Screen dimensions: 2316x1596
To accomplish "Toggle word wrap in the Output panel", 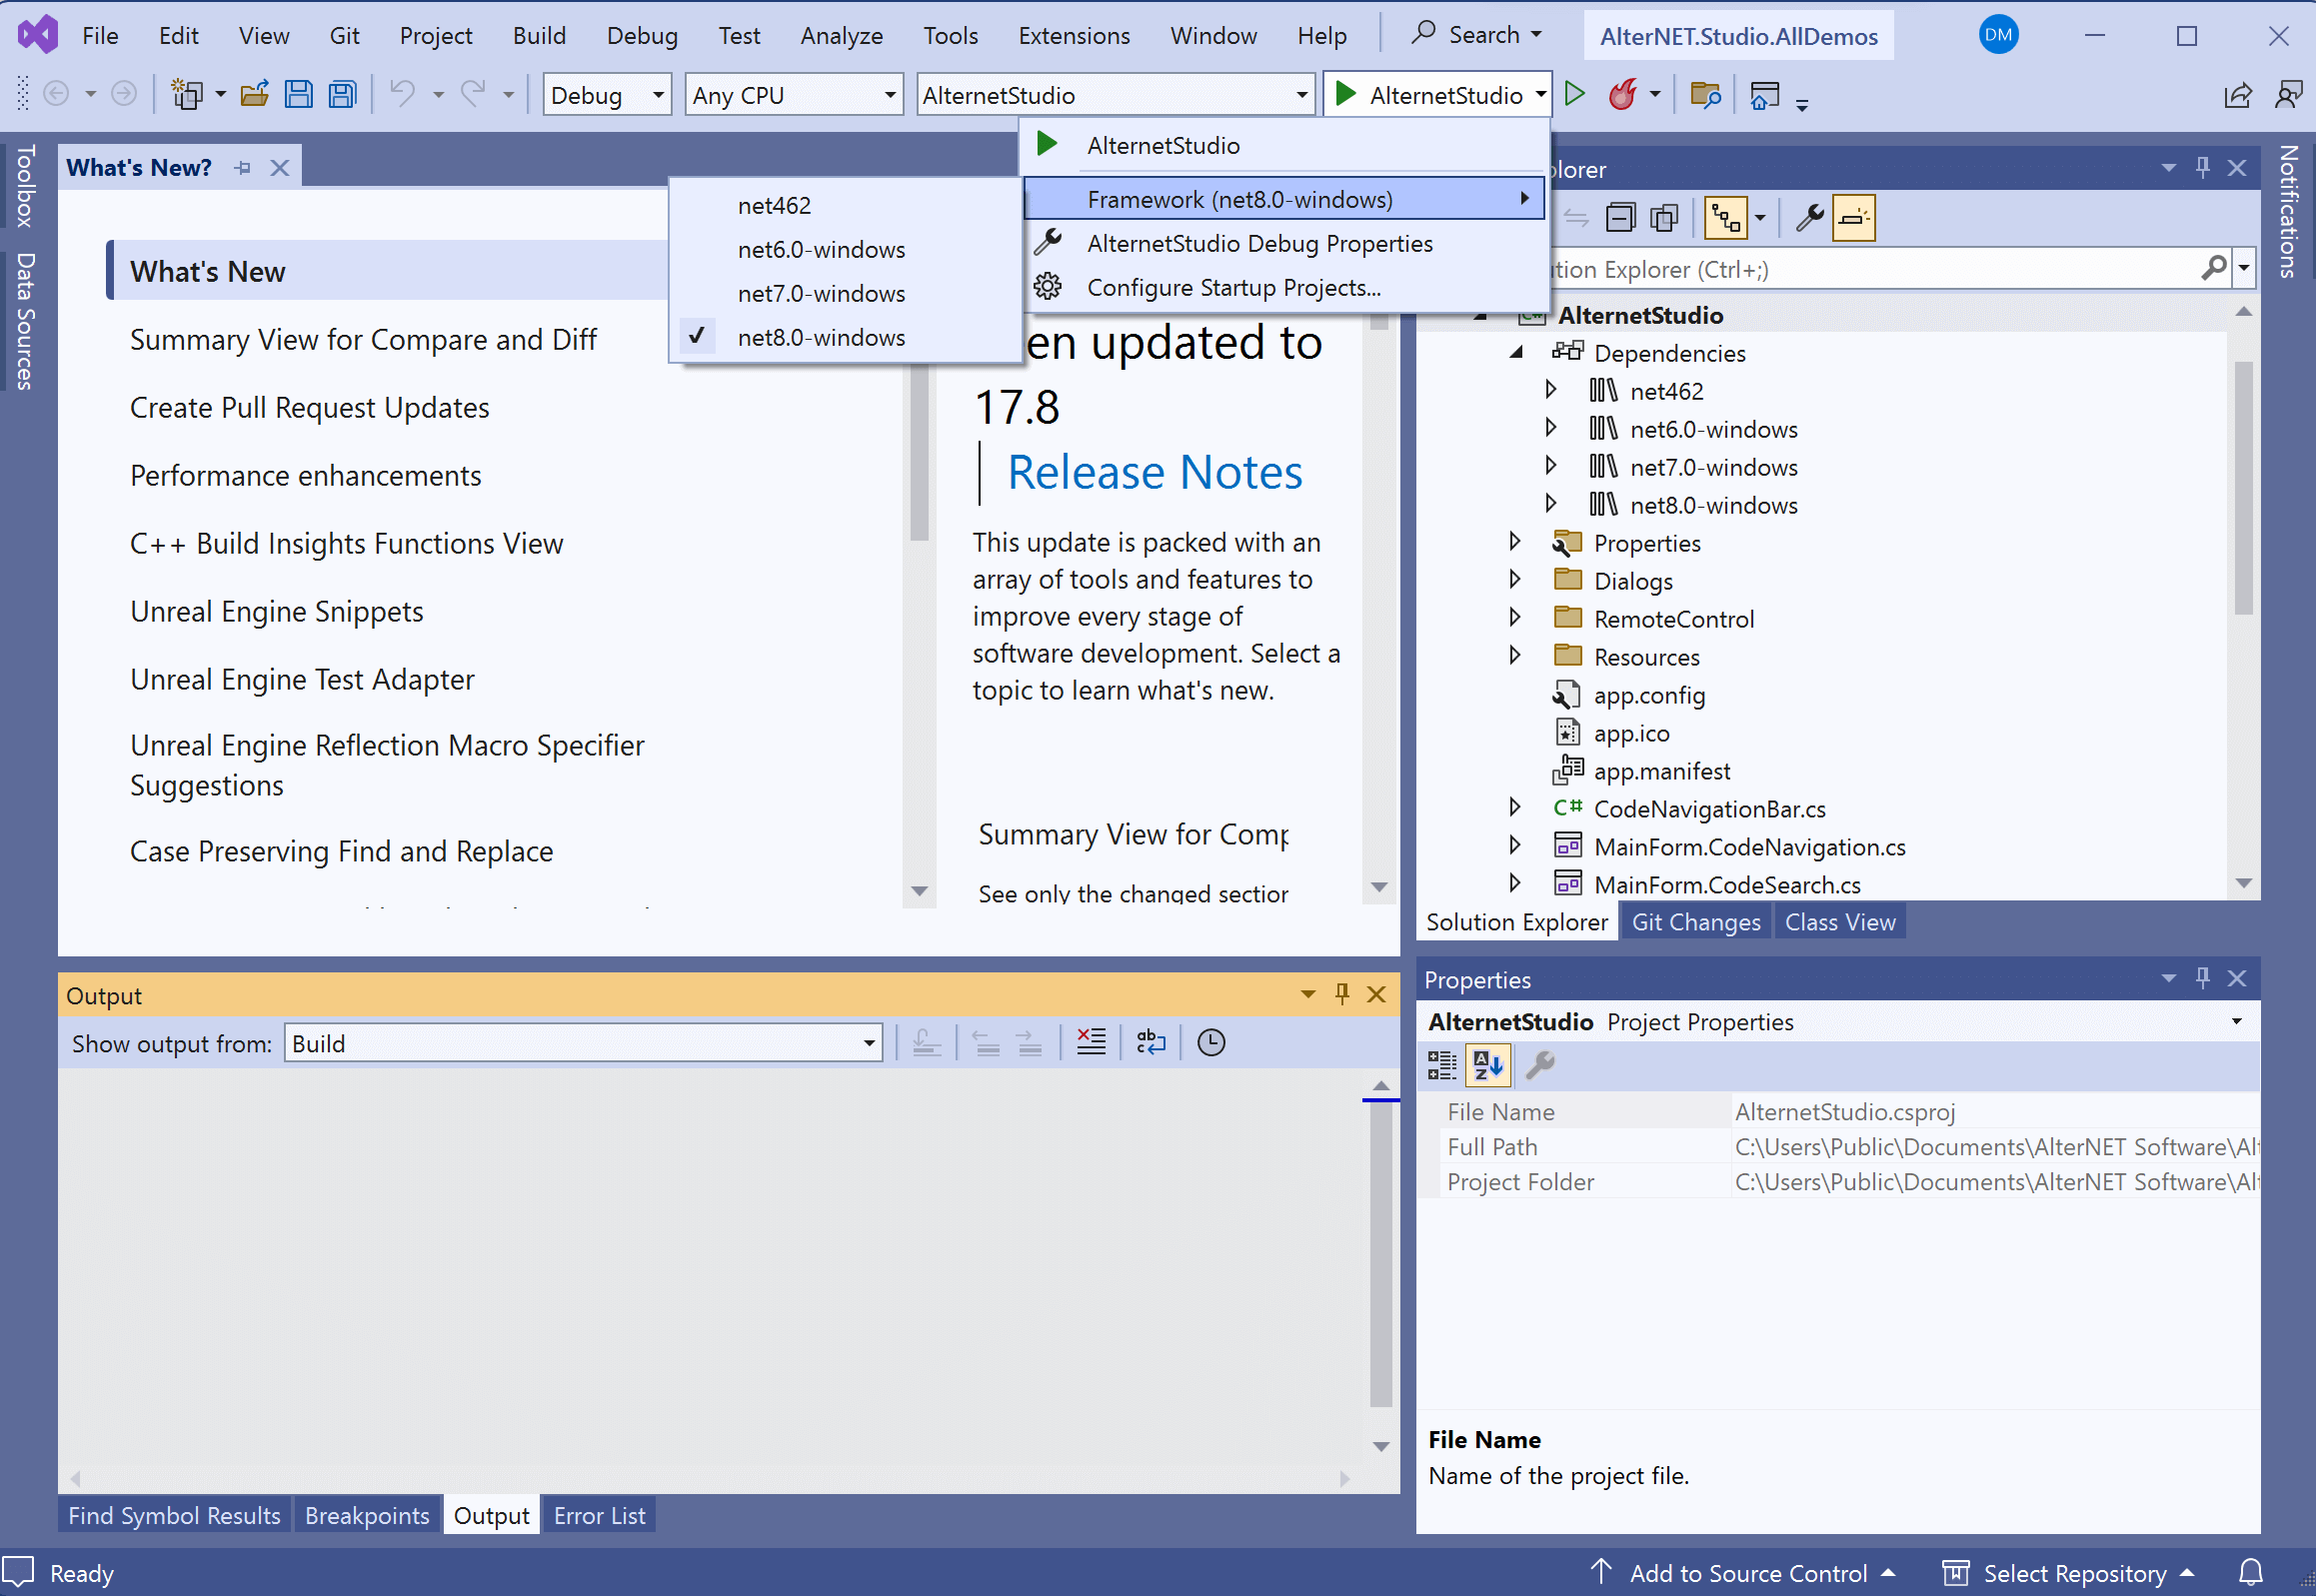I will pyautogui.click(x=1151, y=1041).
